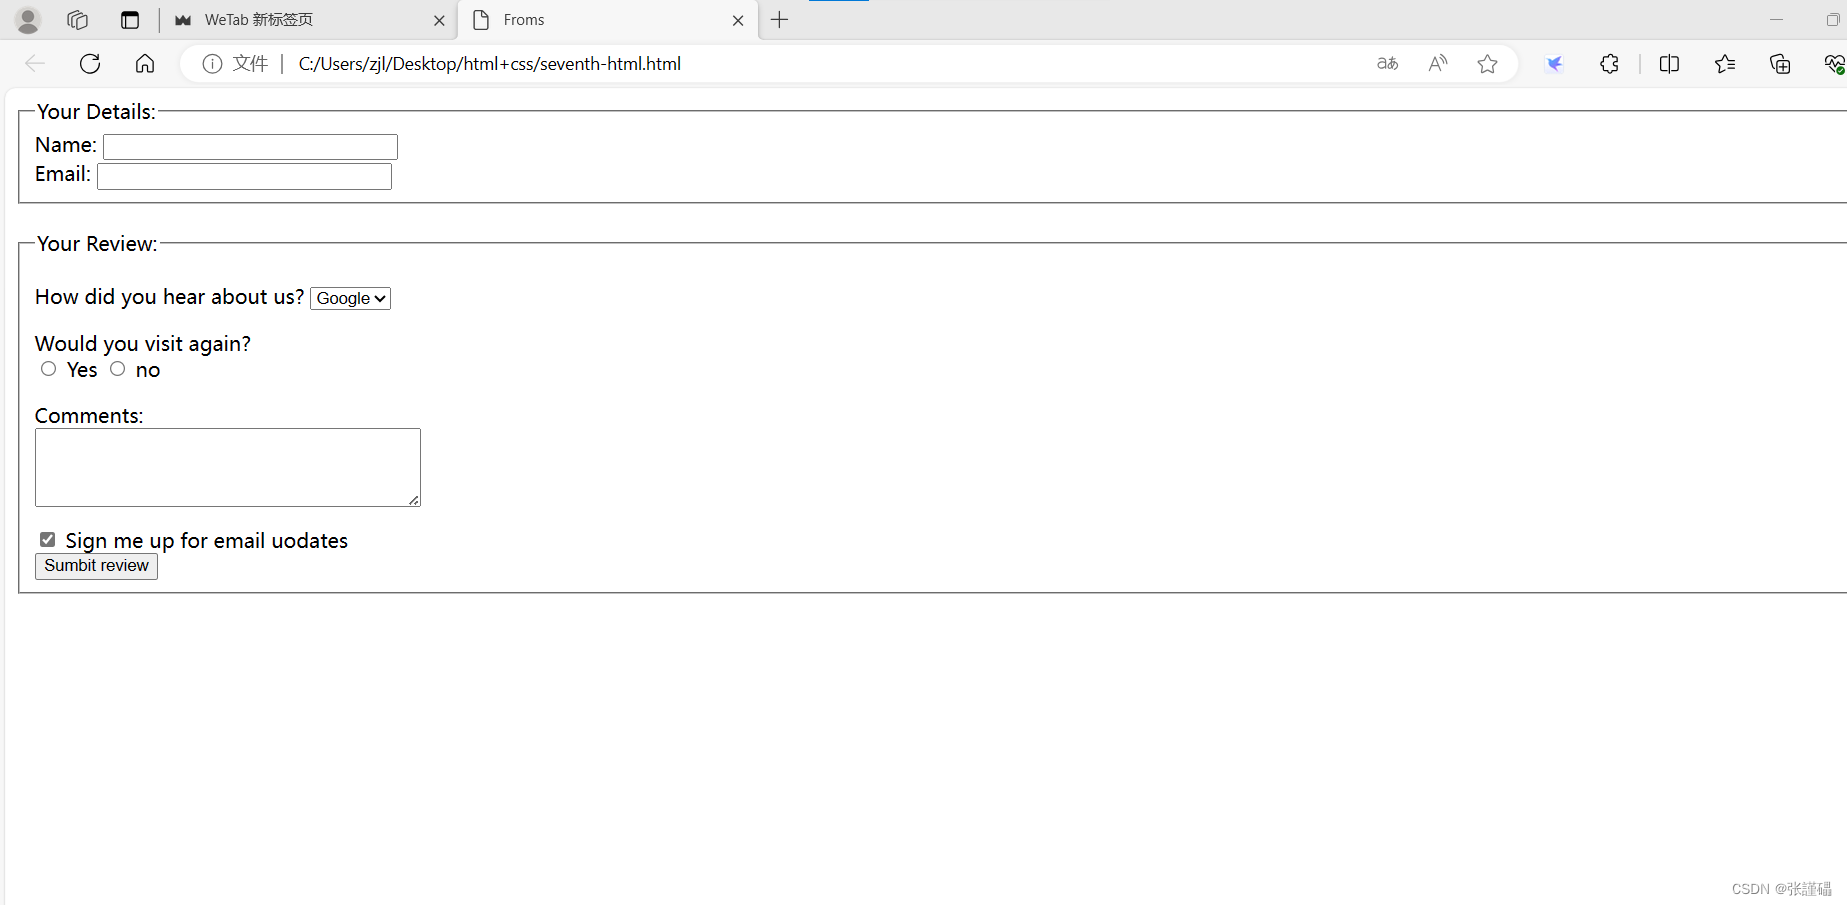Viewport: 1847px width, 905px height.
Task: Uncheck Sign me up for email updates
Action: 47,540
